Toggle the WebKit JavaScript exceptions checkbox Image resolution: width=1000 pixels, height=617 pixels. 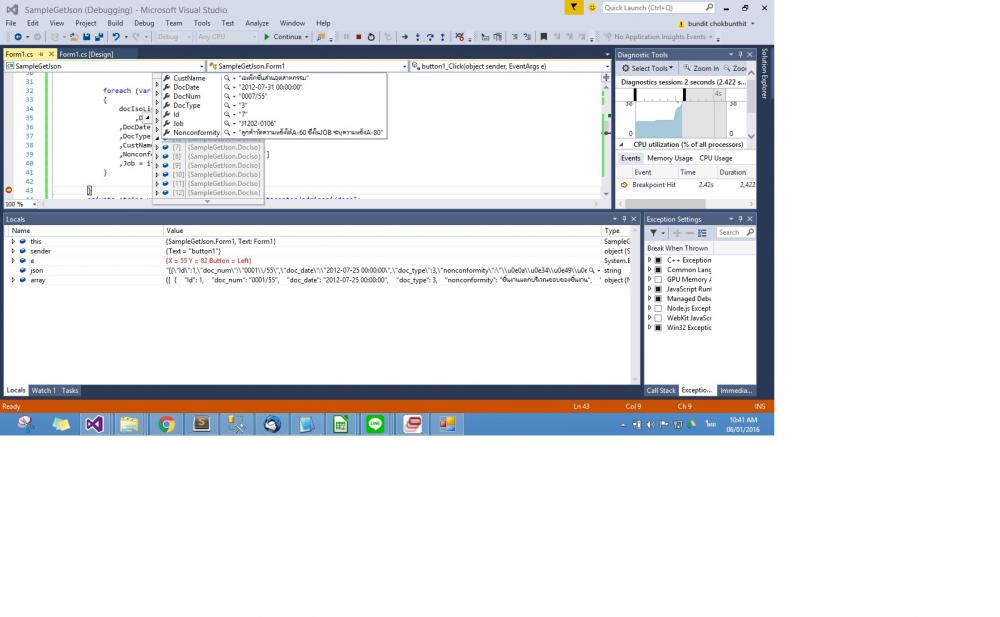pos(658,318)
